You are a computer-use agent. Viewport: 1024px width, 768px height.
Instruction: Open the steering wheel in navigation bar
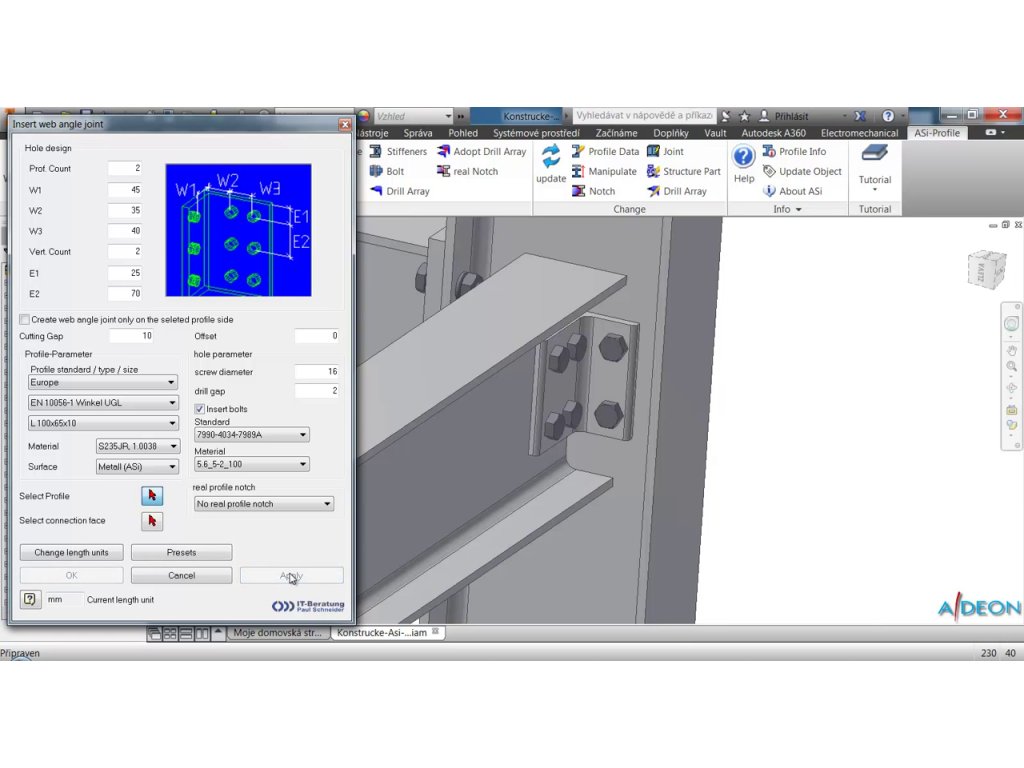[1012, 325]
